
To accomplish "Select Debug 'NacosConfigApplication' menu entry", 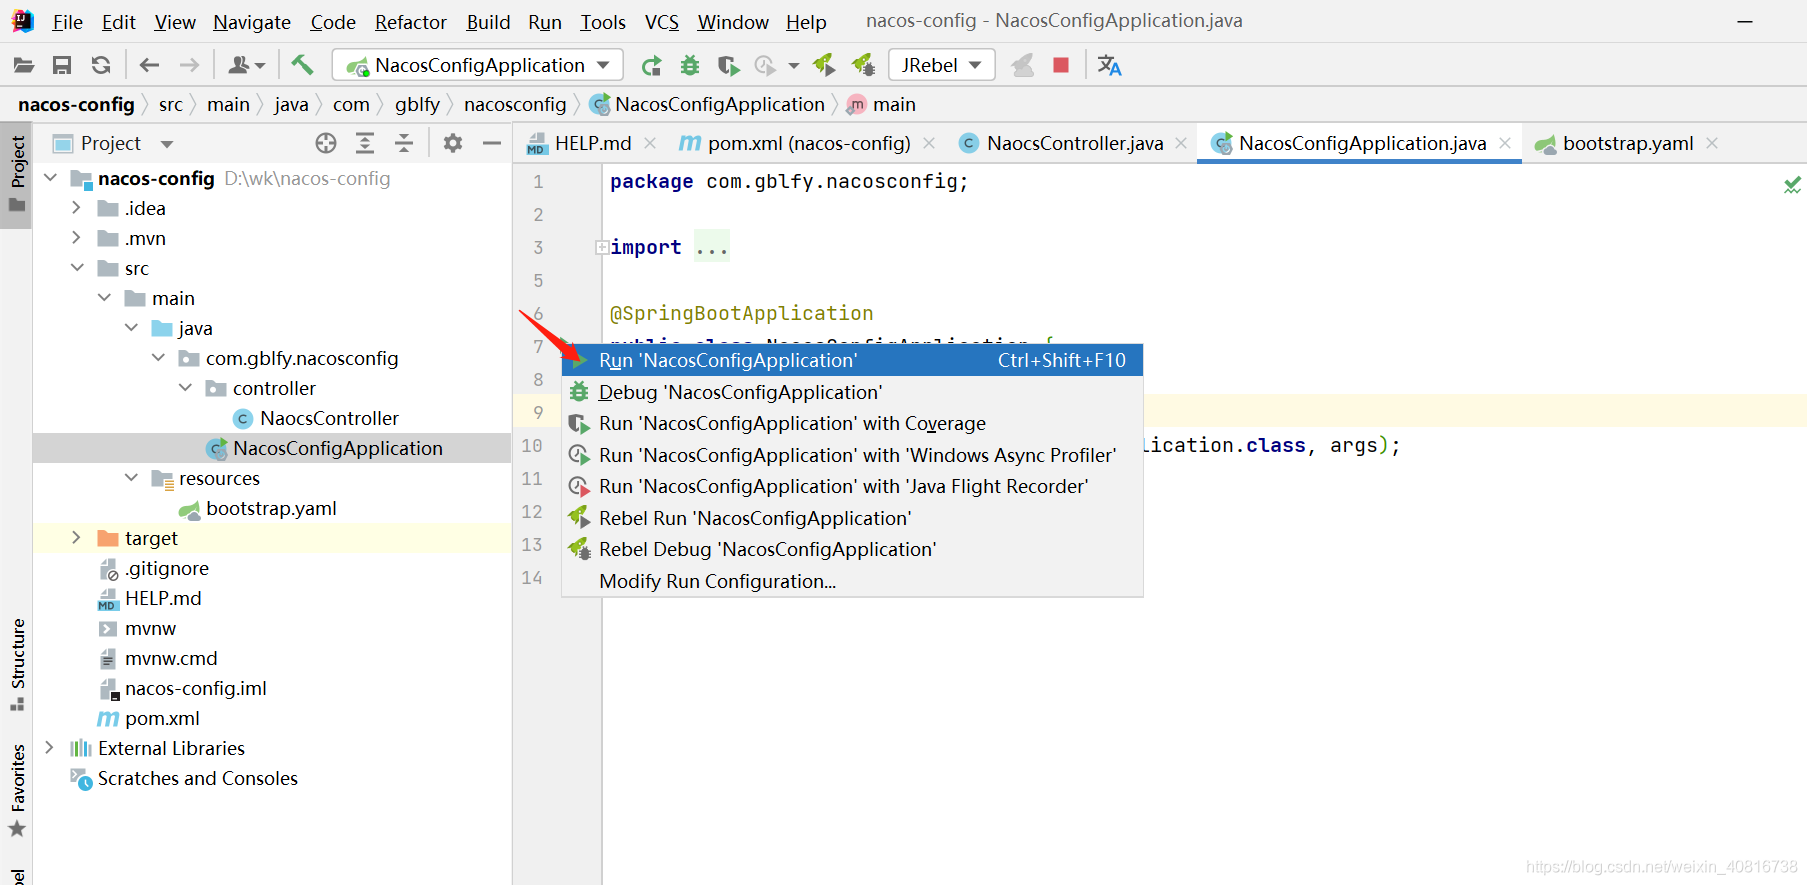I will (x=852, y=392).
